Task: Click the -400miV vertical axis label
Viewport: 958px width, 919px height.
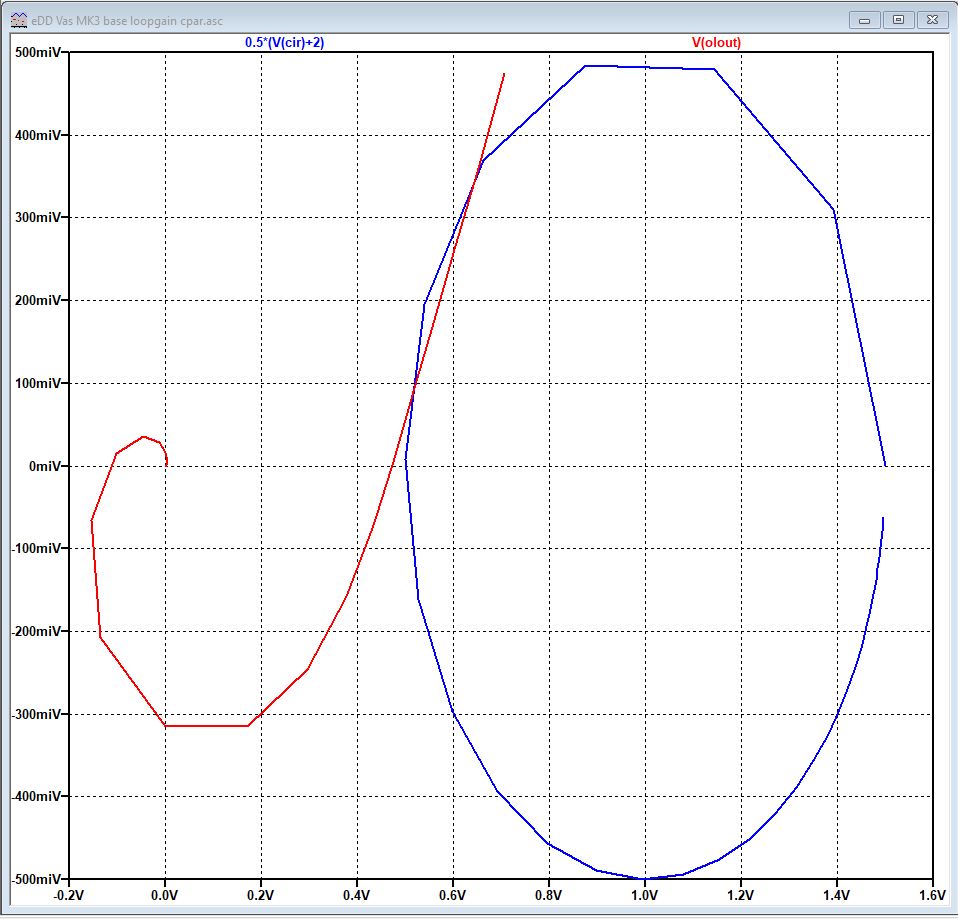Action: (x=36, y=796)
